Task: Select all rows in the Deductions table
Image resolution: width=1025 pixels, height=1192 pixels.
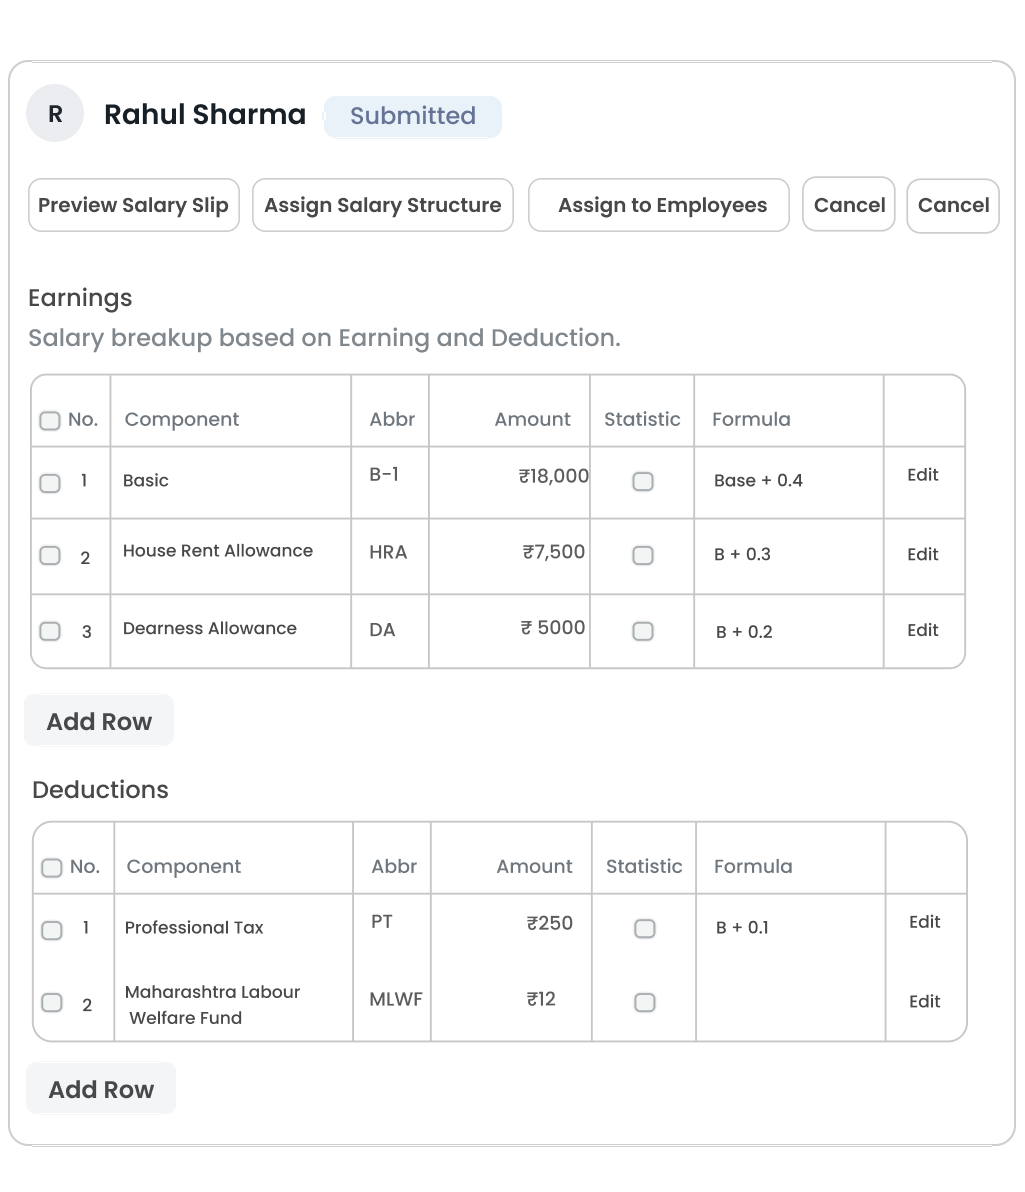Action: coord(52,867)
